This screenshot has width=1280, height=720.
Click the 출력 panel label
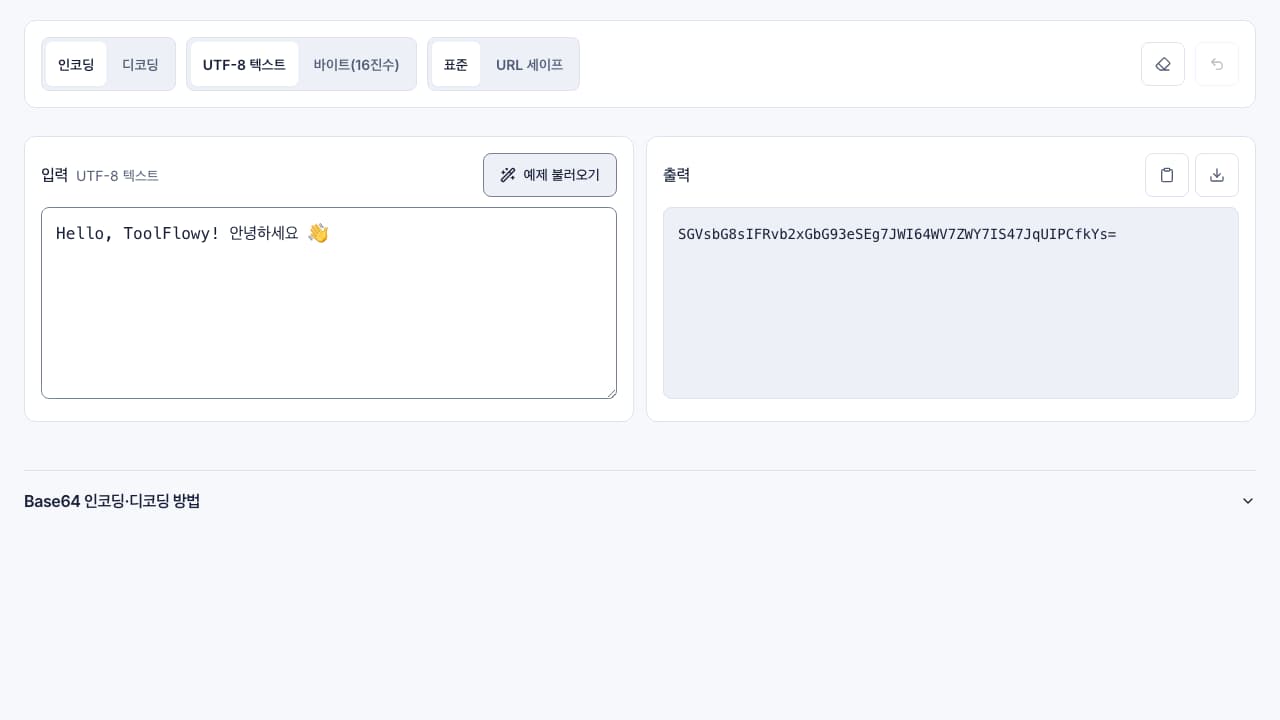pyautogui.click(x=676, y=175)
